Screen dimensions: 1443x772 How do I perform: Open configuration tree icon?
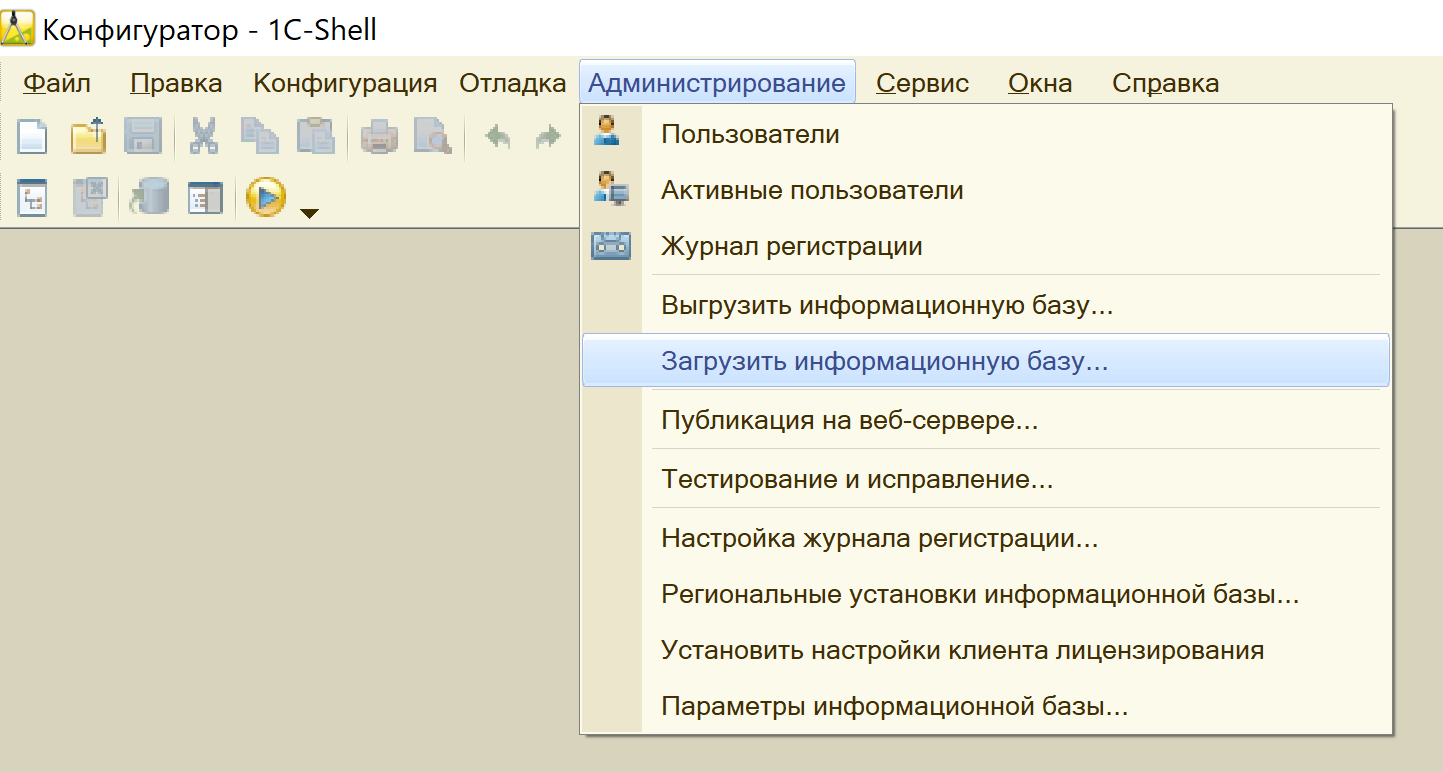pos(33,197)
